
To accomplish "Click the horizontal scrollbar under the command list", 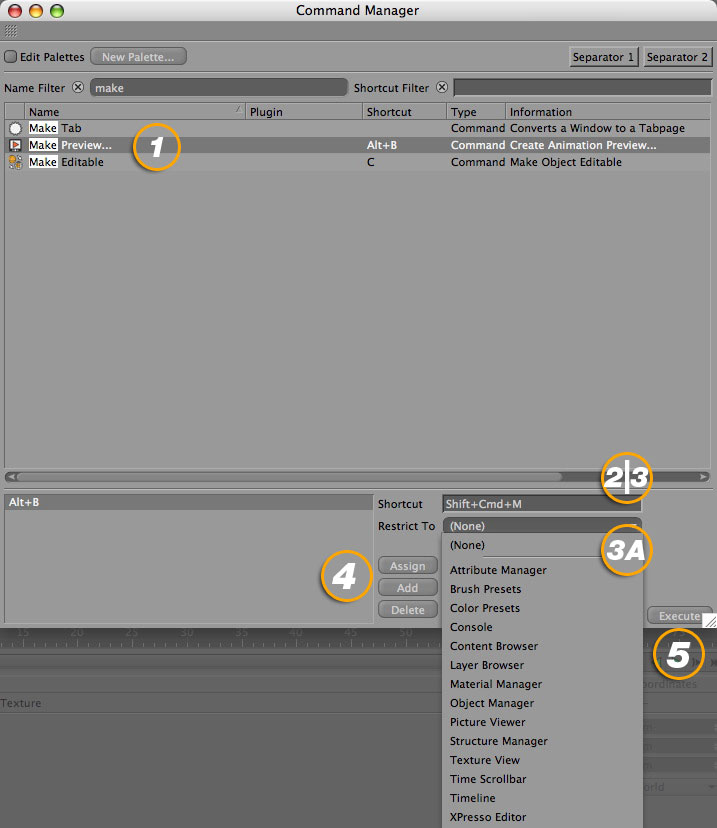I will [x=290, y=477].
